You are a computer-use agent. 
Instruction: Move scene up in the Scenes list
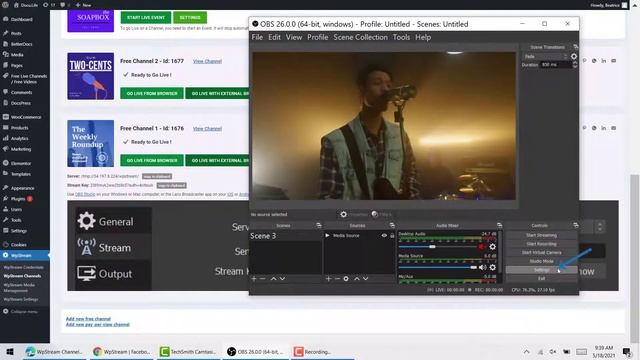tap(273, 279)
